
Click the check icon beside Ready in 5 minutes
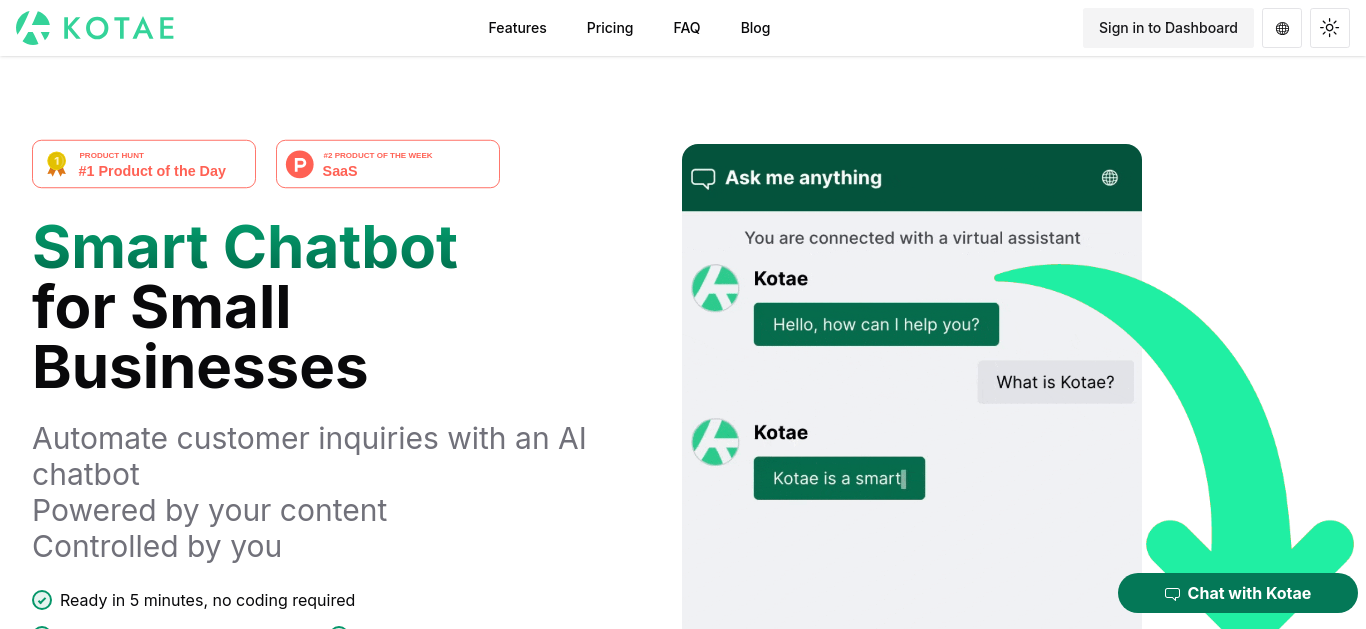[x=42, y=600]
